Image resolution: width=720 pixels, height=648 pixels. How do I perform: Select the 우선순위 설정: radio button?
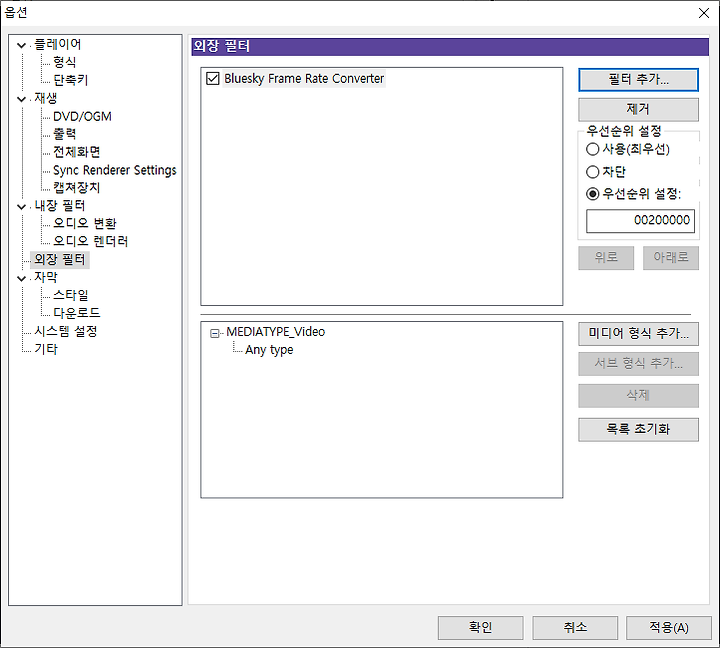coord(593,194)
